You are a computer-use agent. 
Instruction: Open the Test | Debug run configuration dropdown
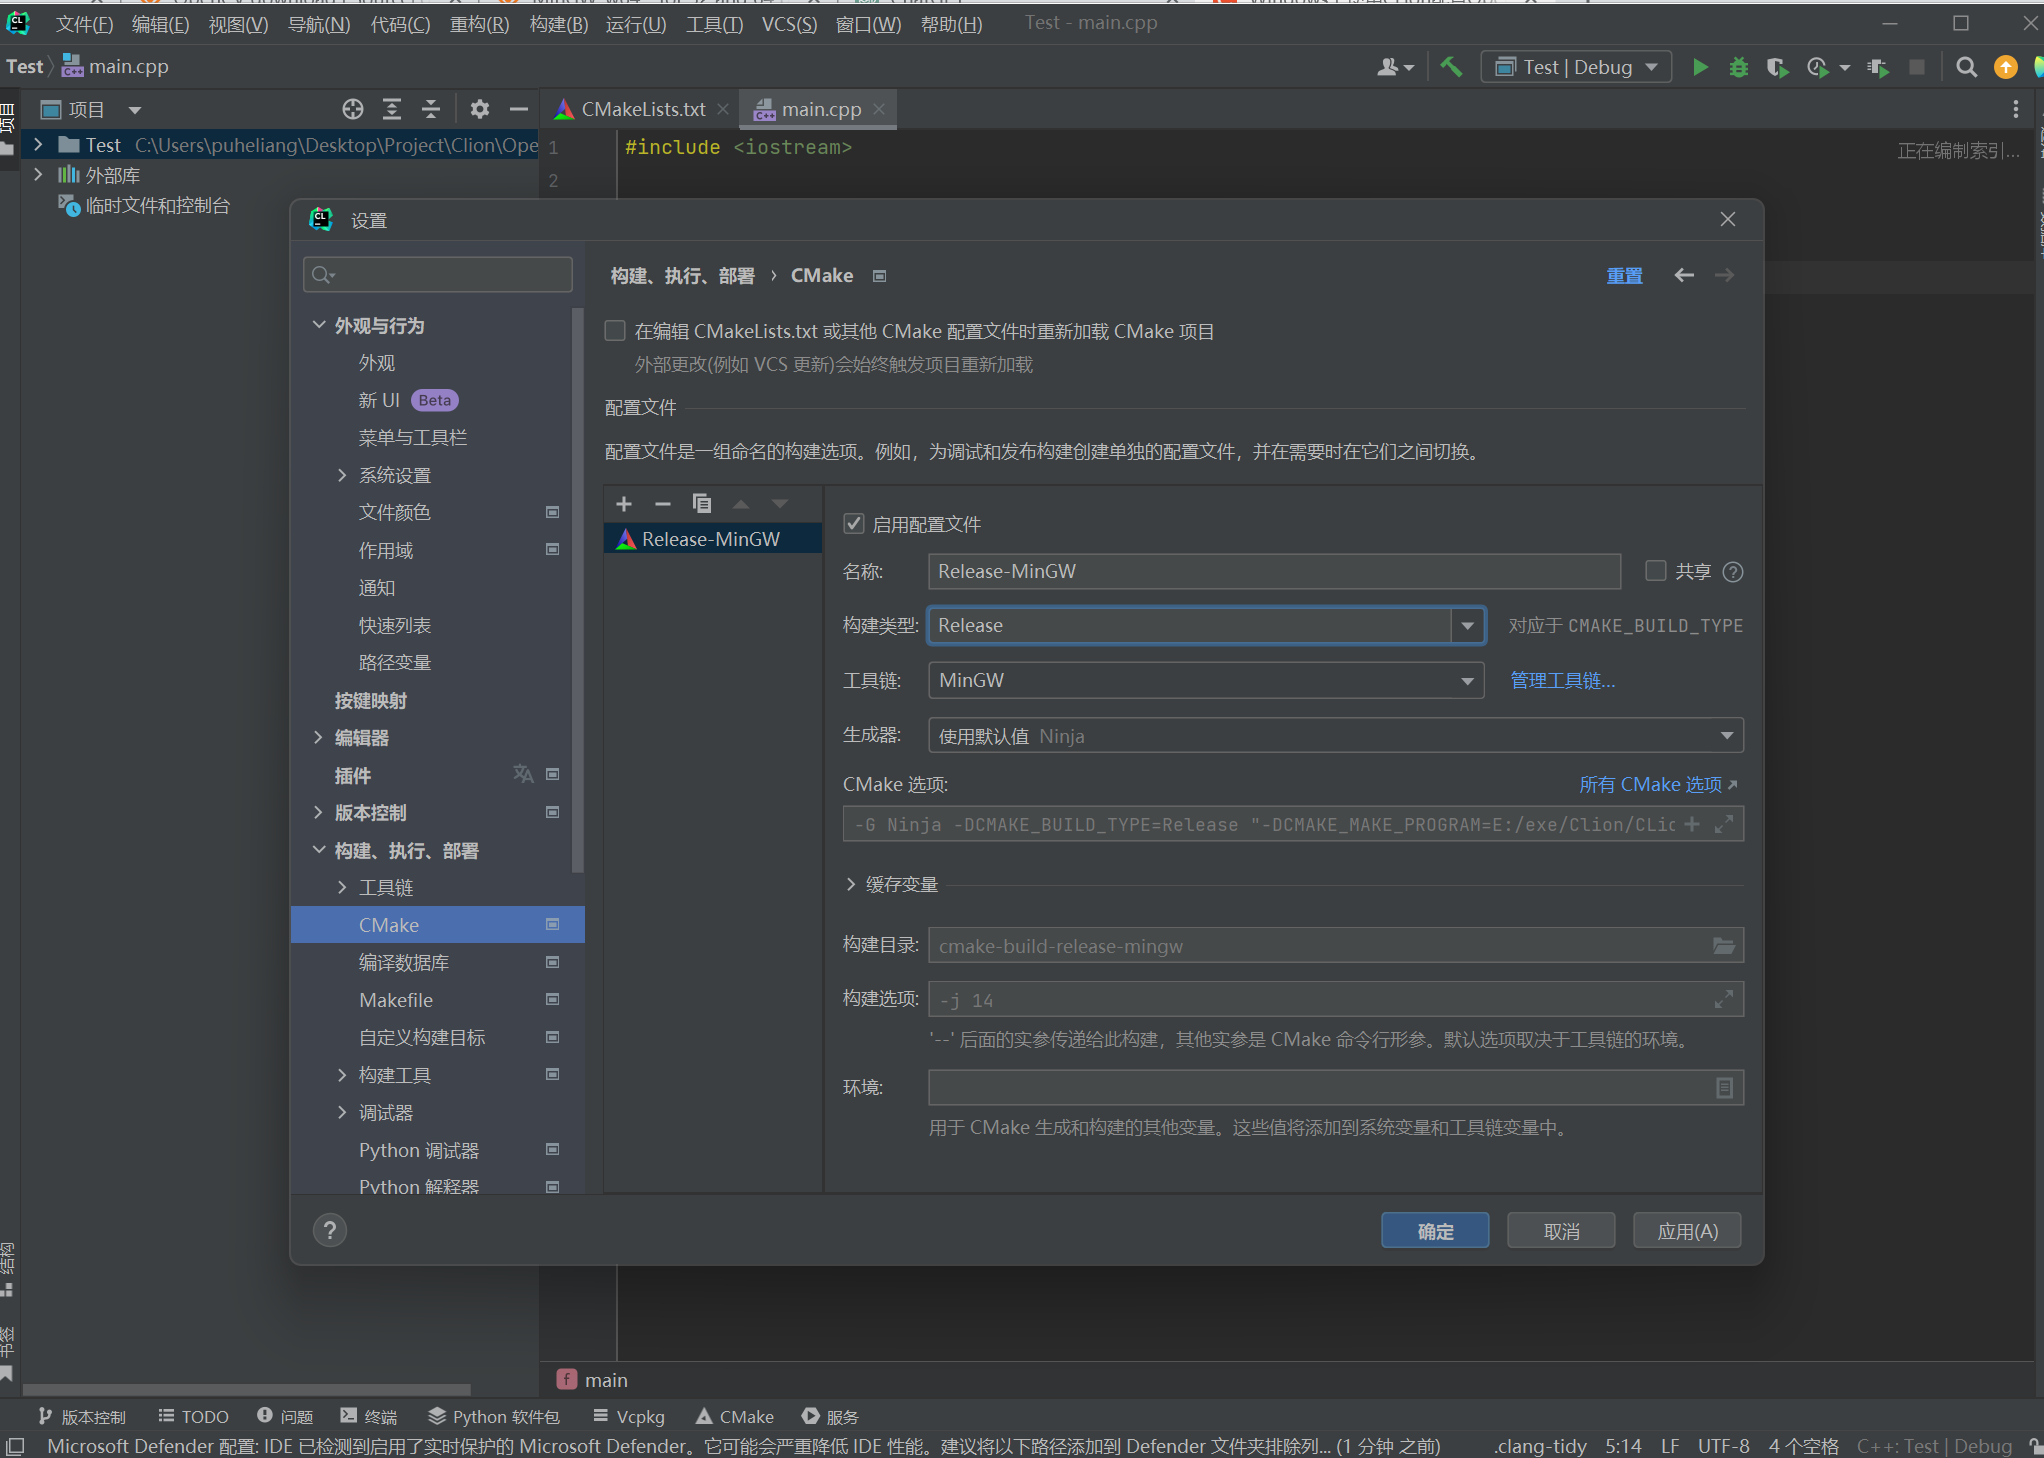click(x=1576, y=67)
